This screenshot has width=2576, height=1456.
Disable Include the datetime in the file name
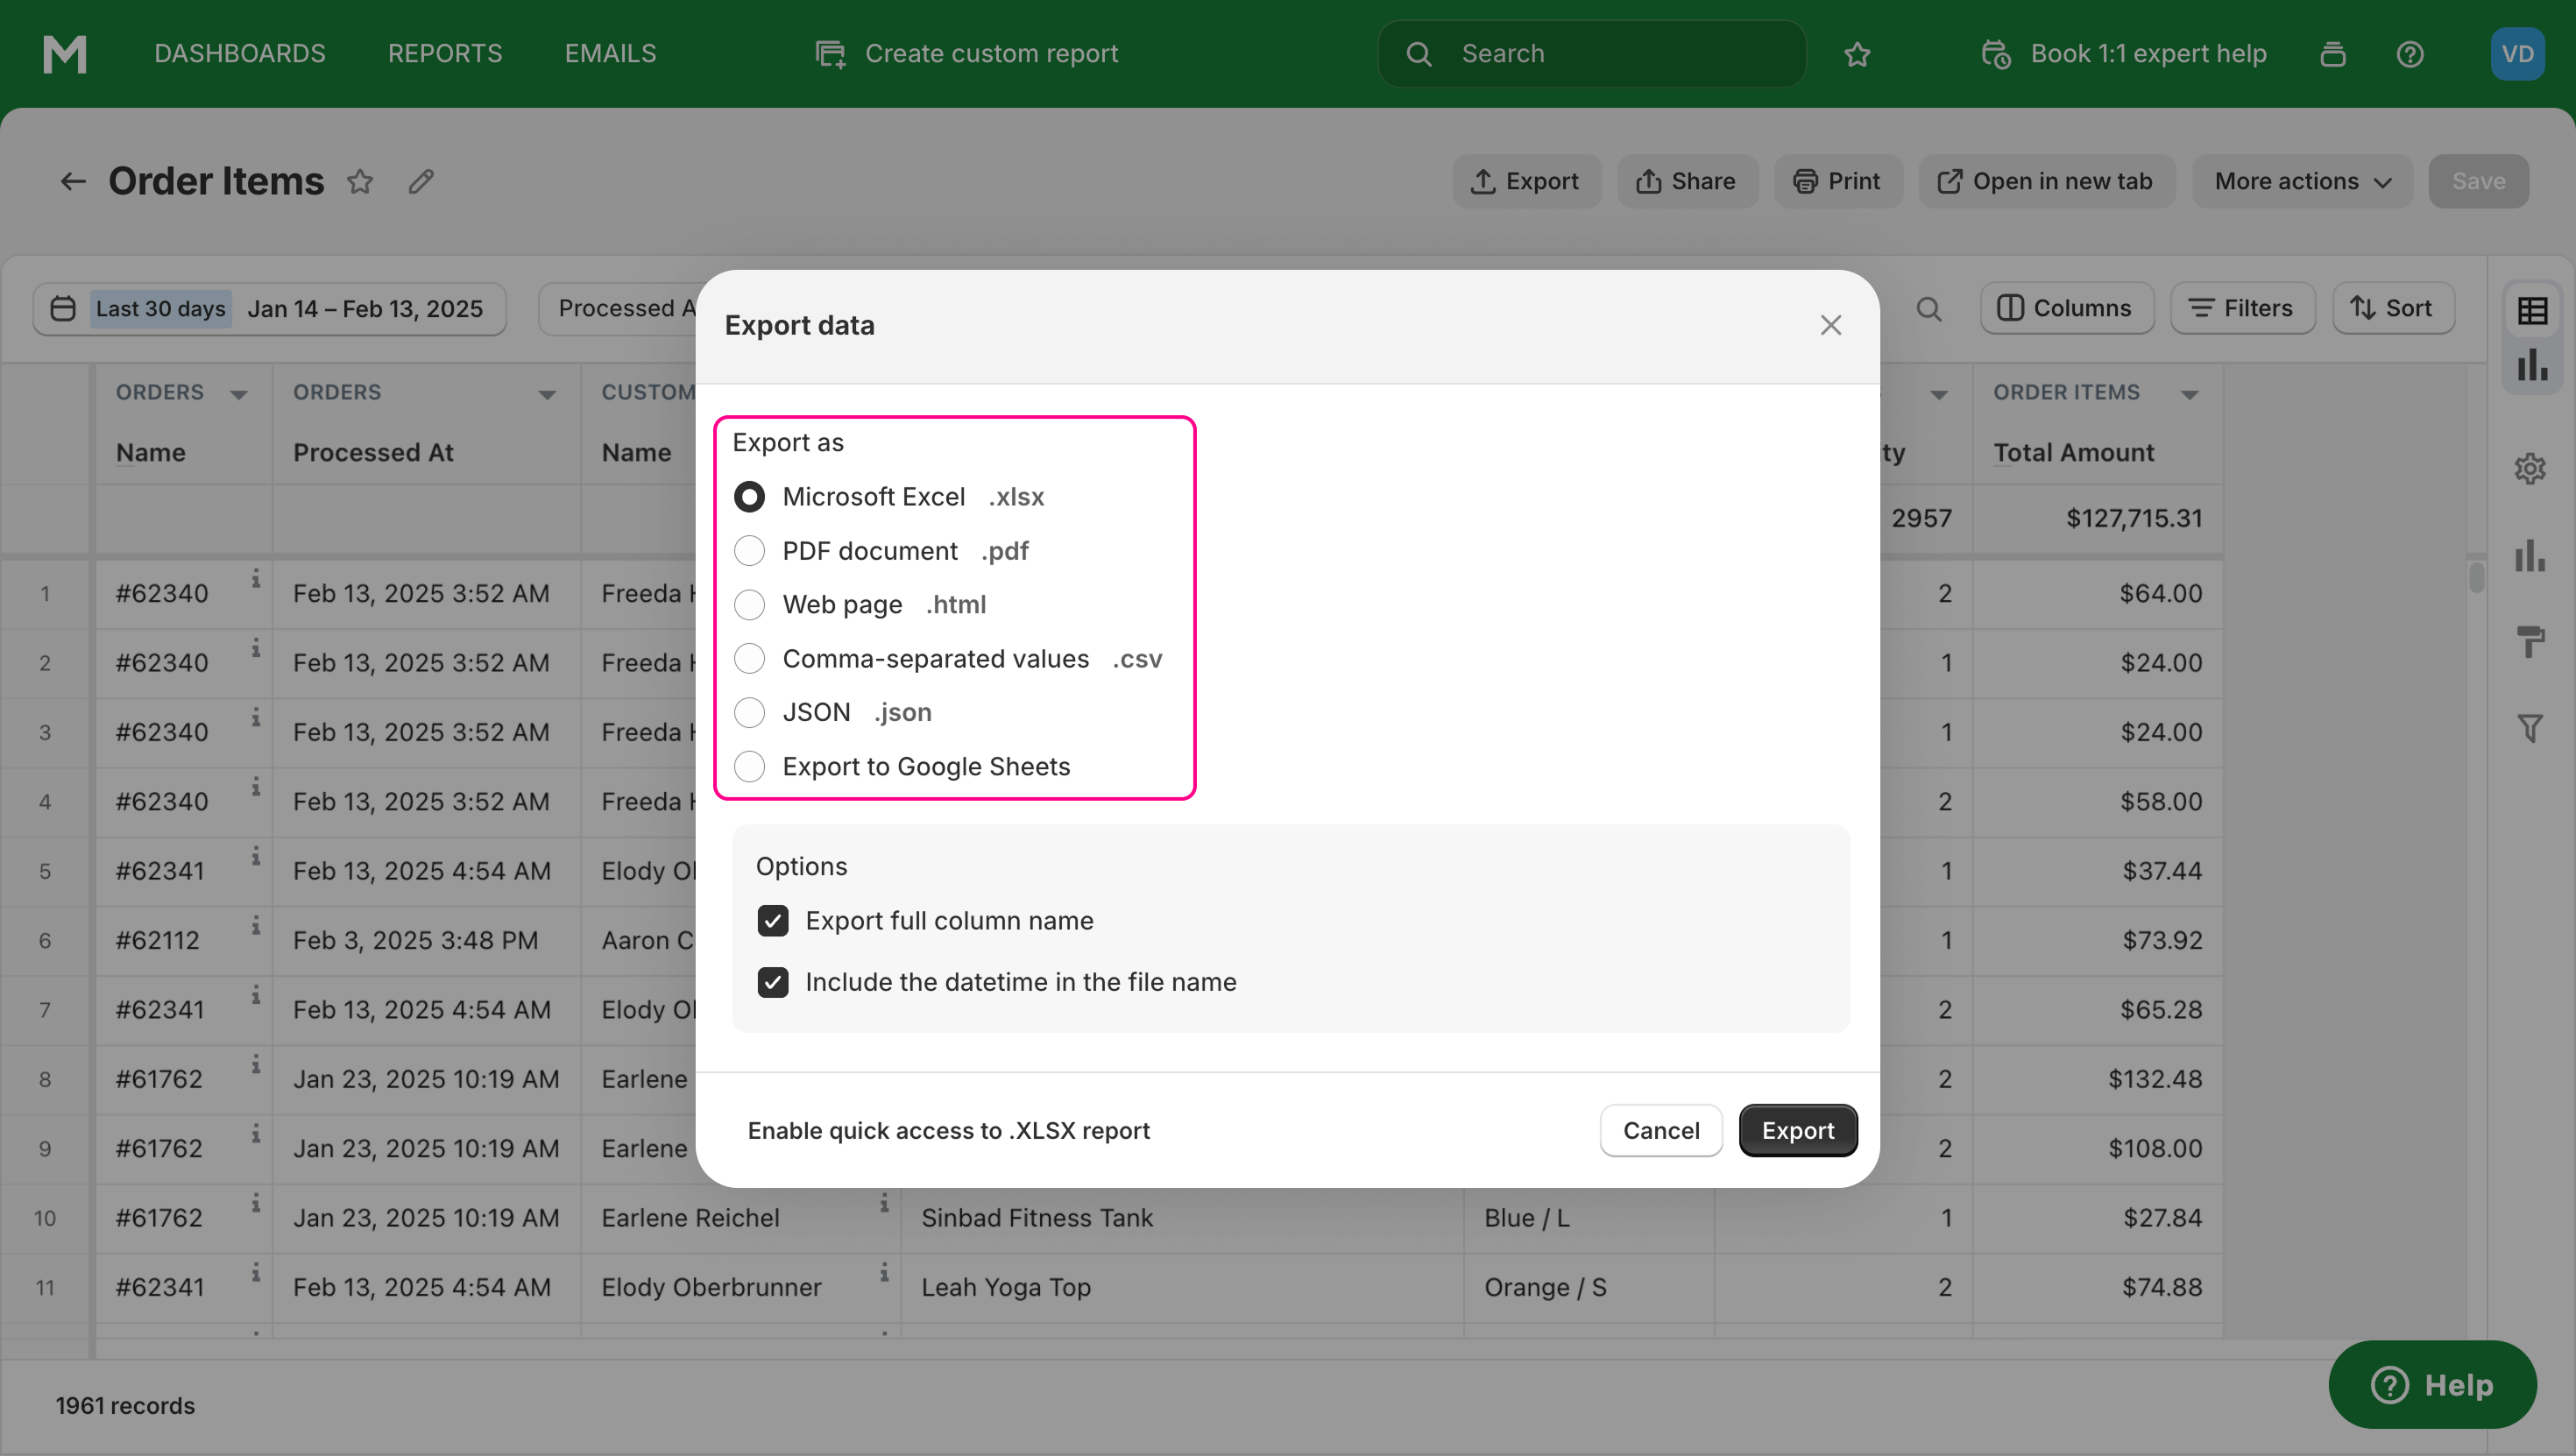pos(773,982)
